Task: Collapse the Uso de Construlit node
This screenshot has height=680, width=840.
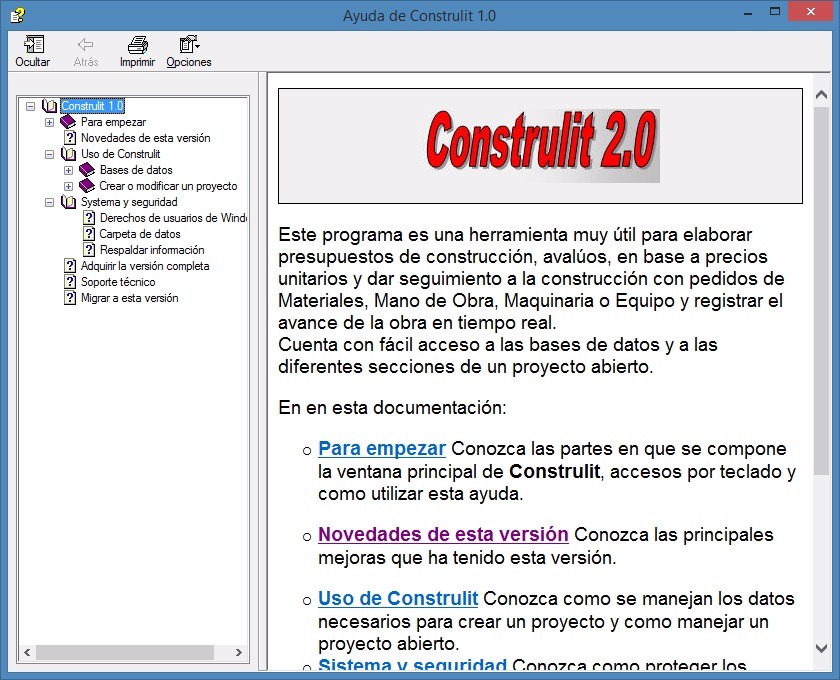Action: point(49,154)
